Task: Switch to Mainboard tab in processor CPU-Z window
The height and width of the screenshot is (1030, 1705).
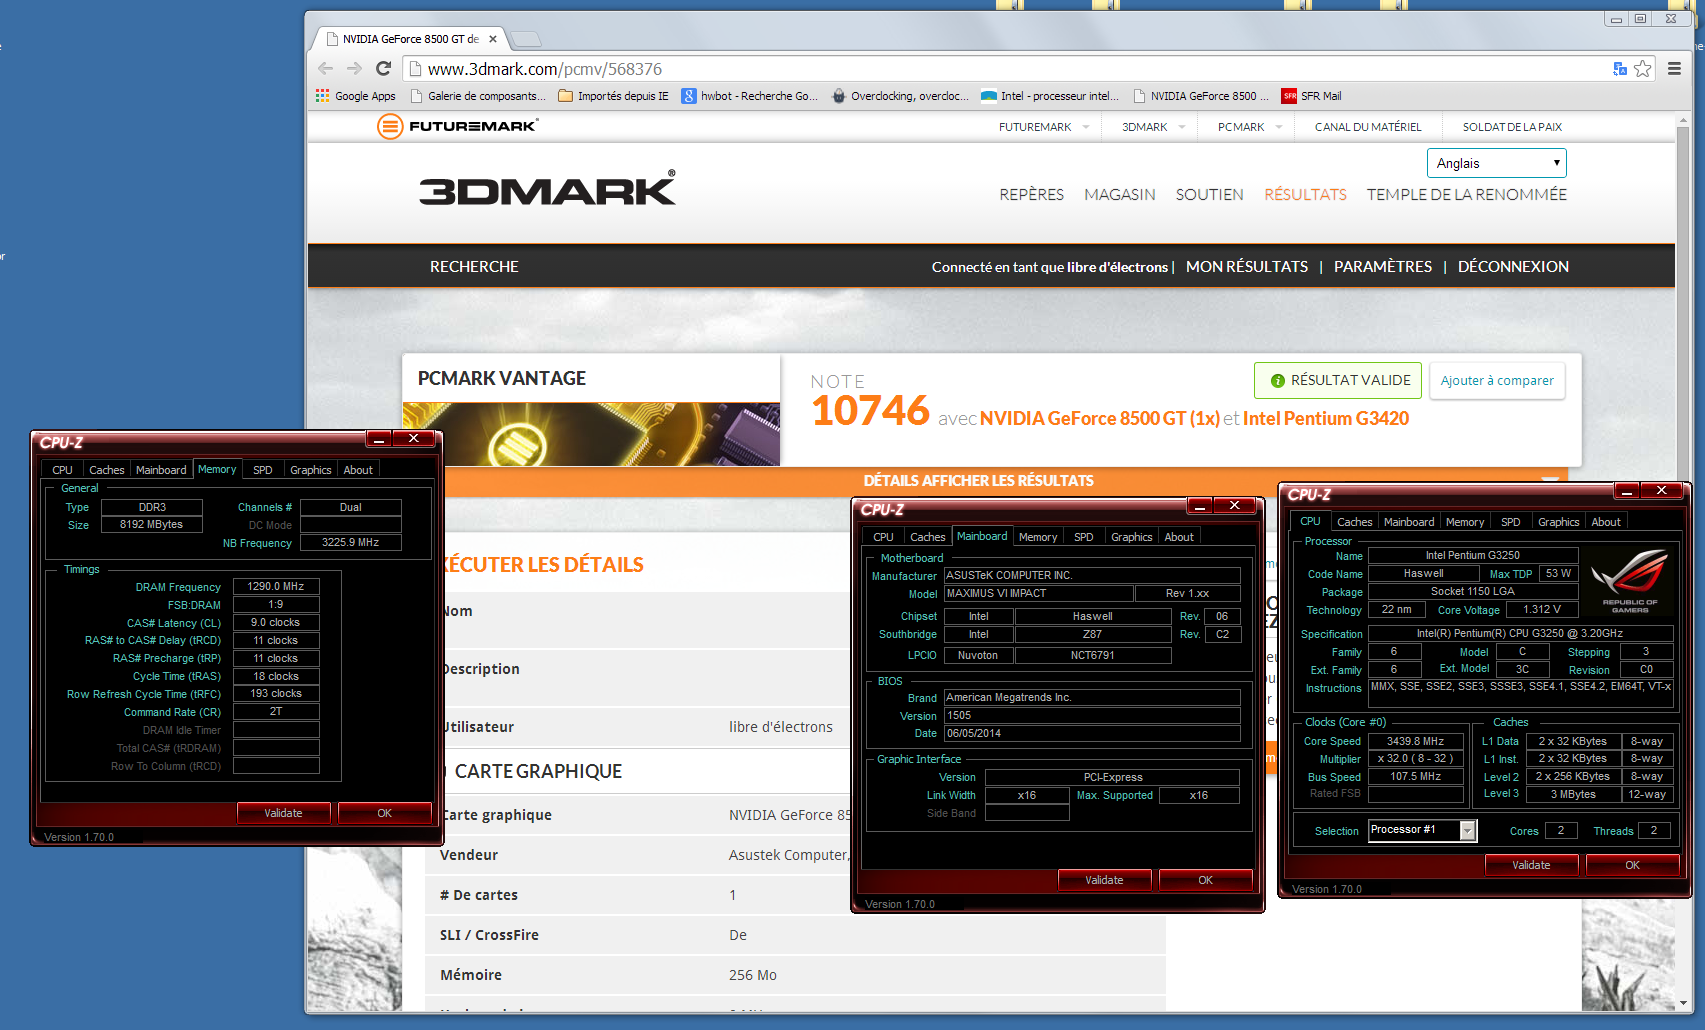Action: pos(1408,522)
